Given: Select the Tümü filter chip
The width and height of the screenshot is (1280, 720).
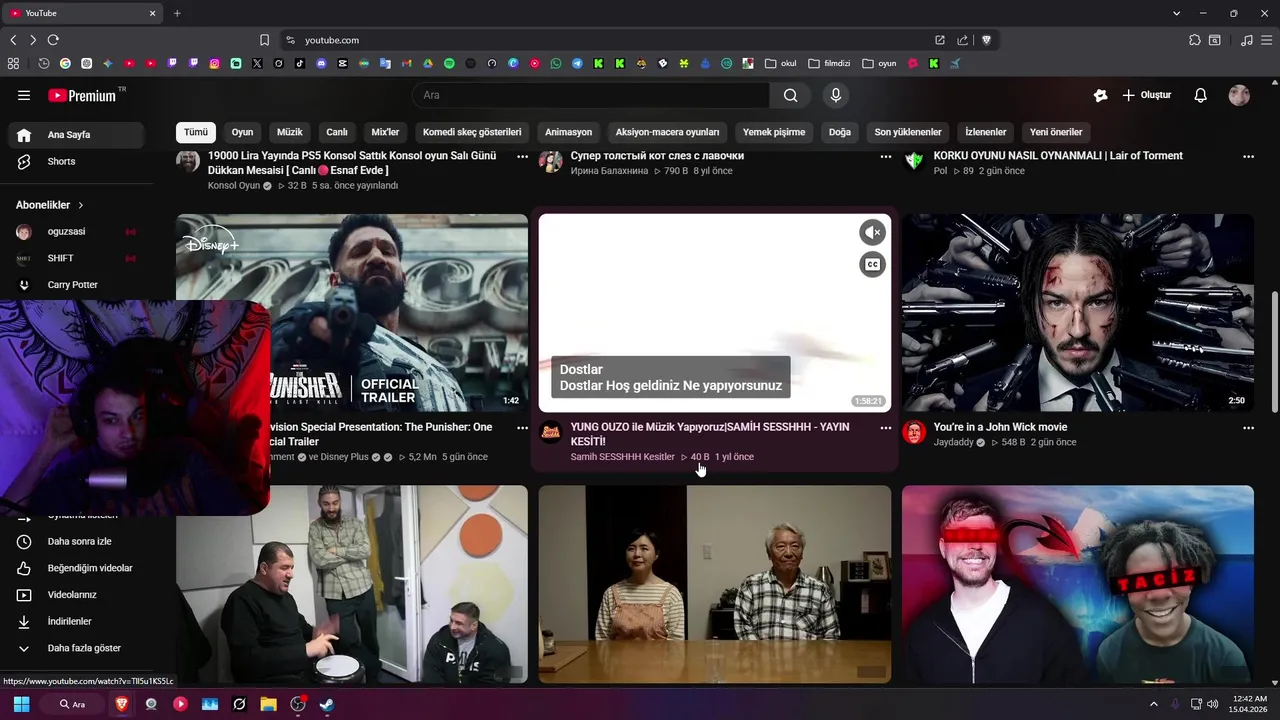Looking at the screenshot, I should point(196,132).
